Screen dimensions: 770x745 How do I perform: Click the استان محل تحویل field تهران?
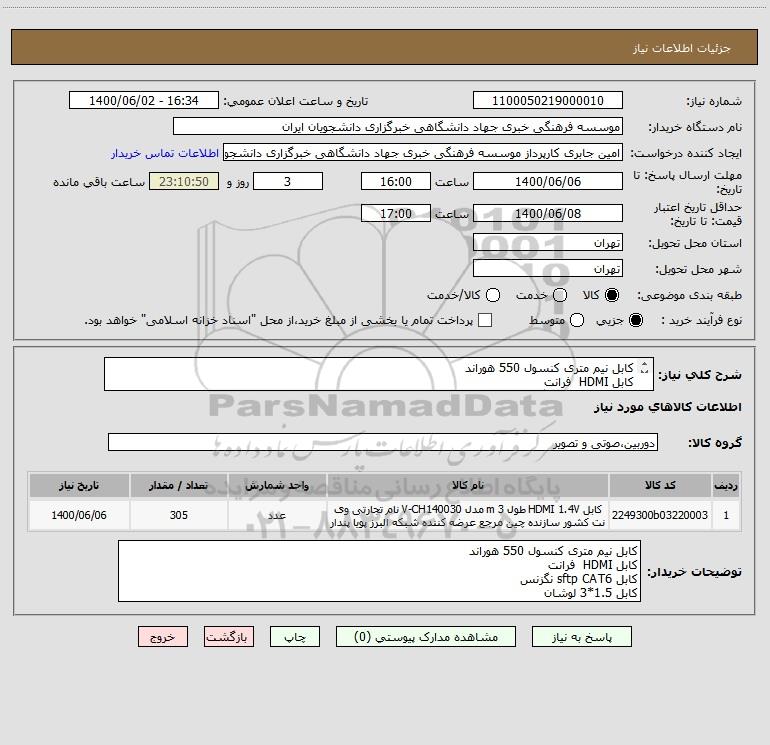pyautogui.click(x=548, y=243)
